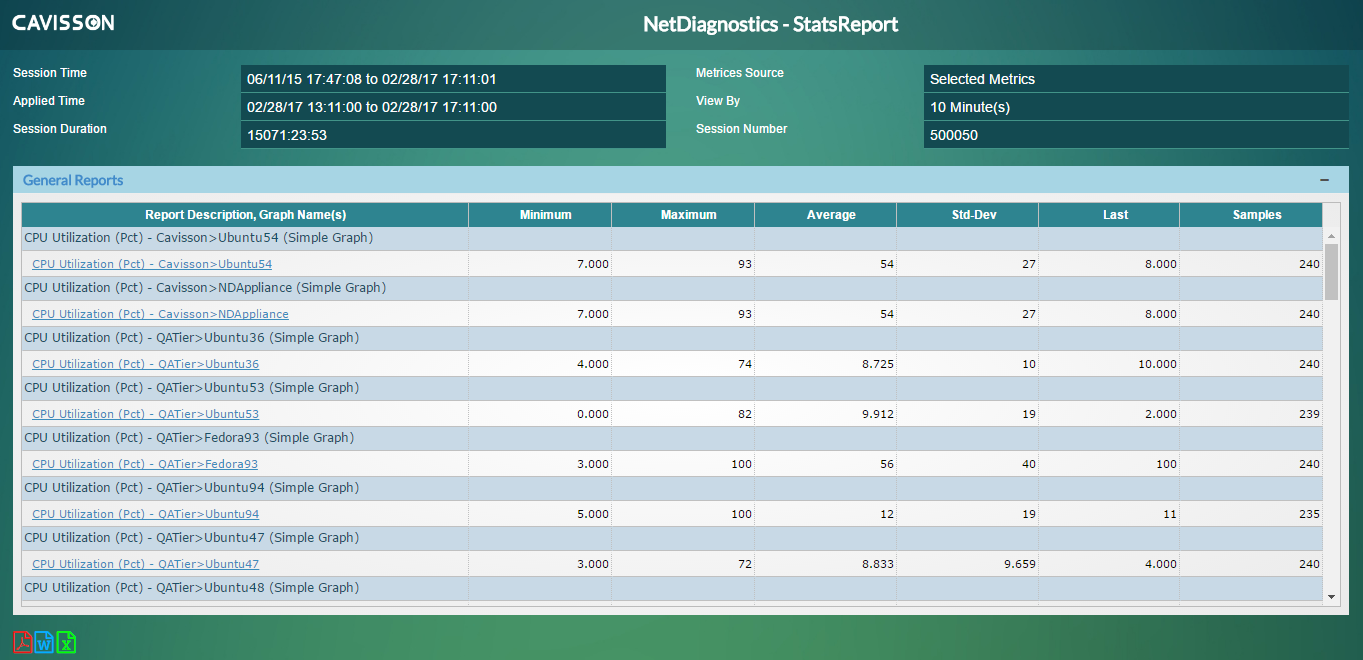Export the report as PDF
Image resolution: width=1363 pixels, height=660 pixels.
point(22,642)
